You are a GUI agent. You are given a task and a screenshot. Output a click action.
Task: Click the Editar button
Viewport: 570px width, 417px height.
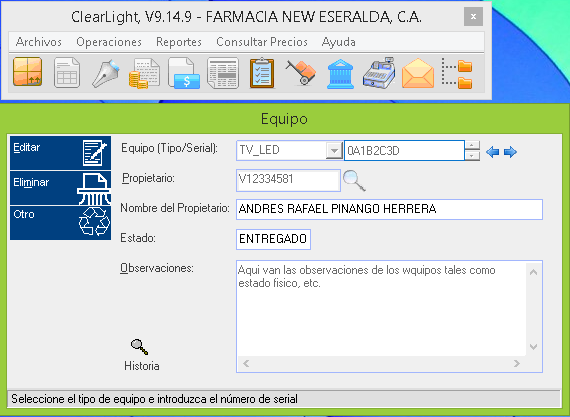60,153
